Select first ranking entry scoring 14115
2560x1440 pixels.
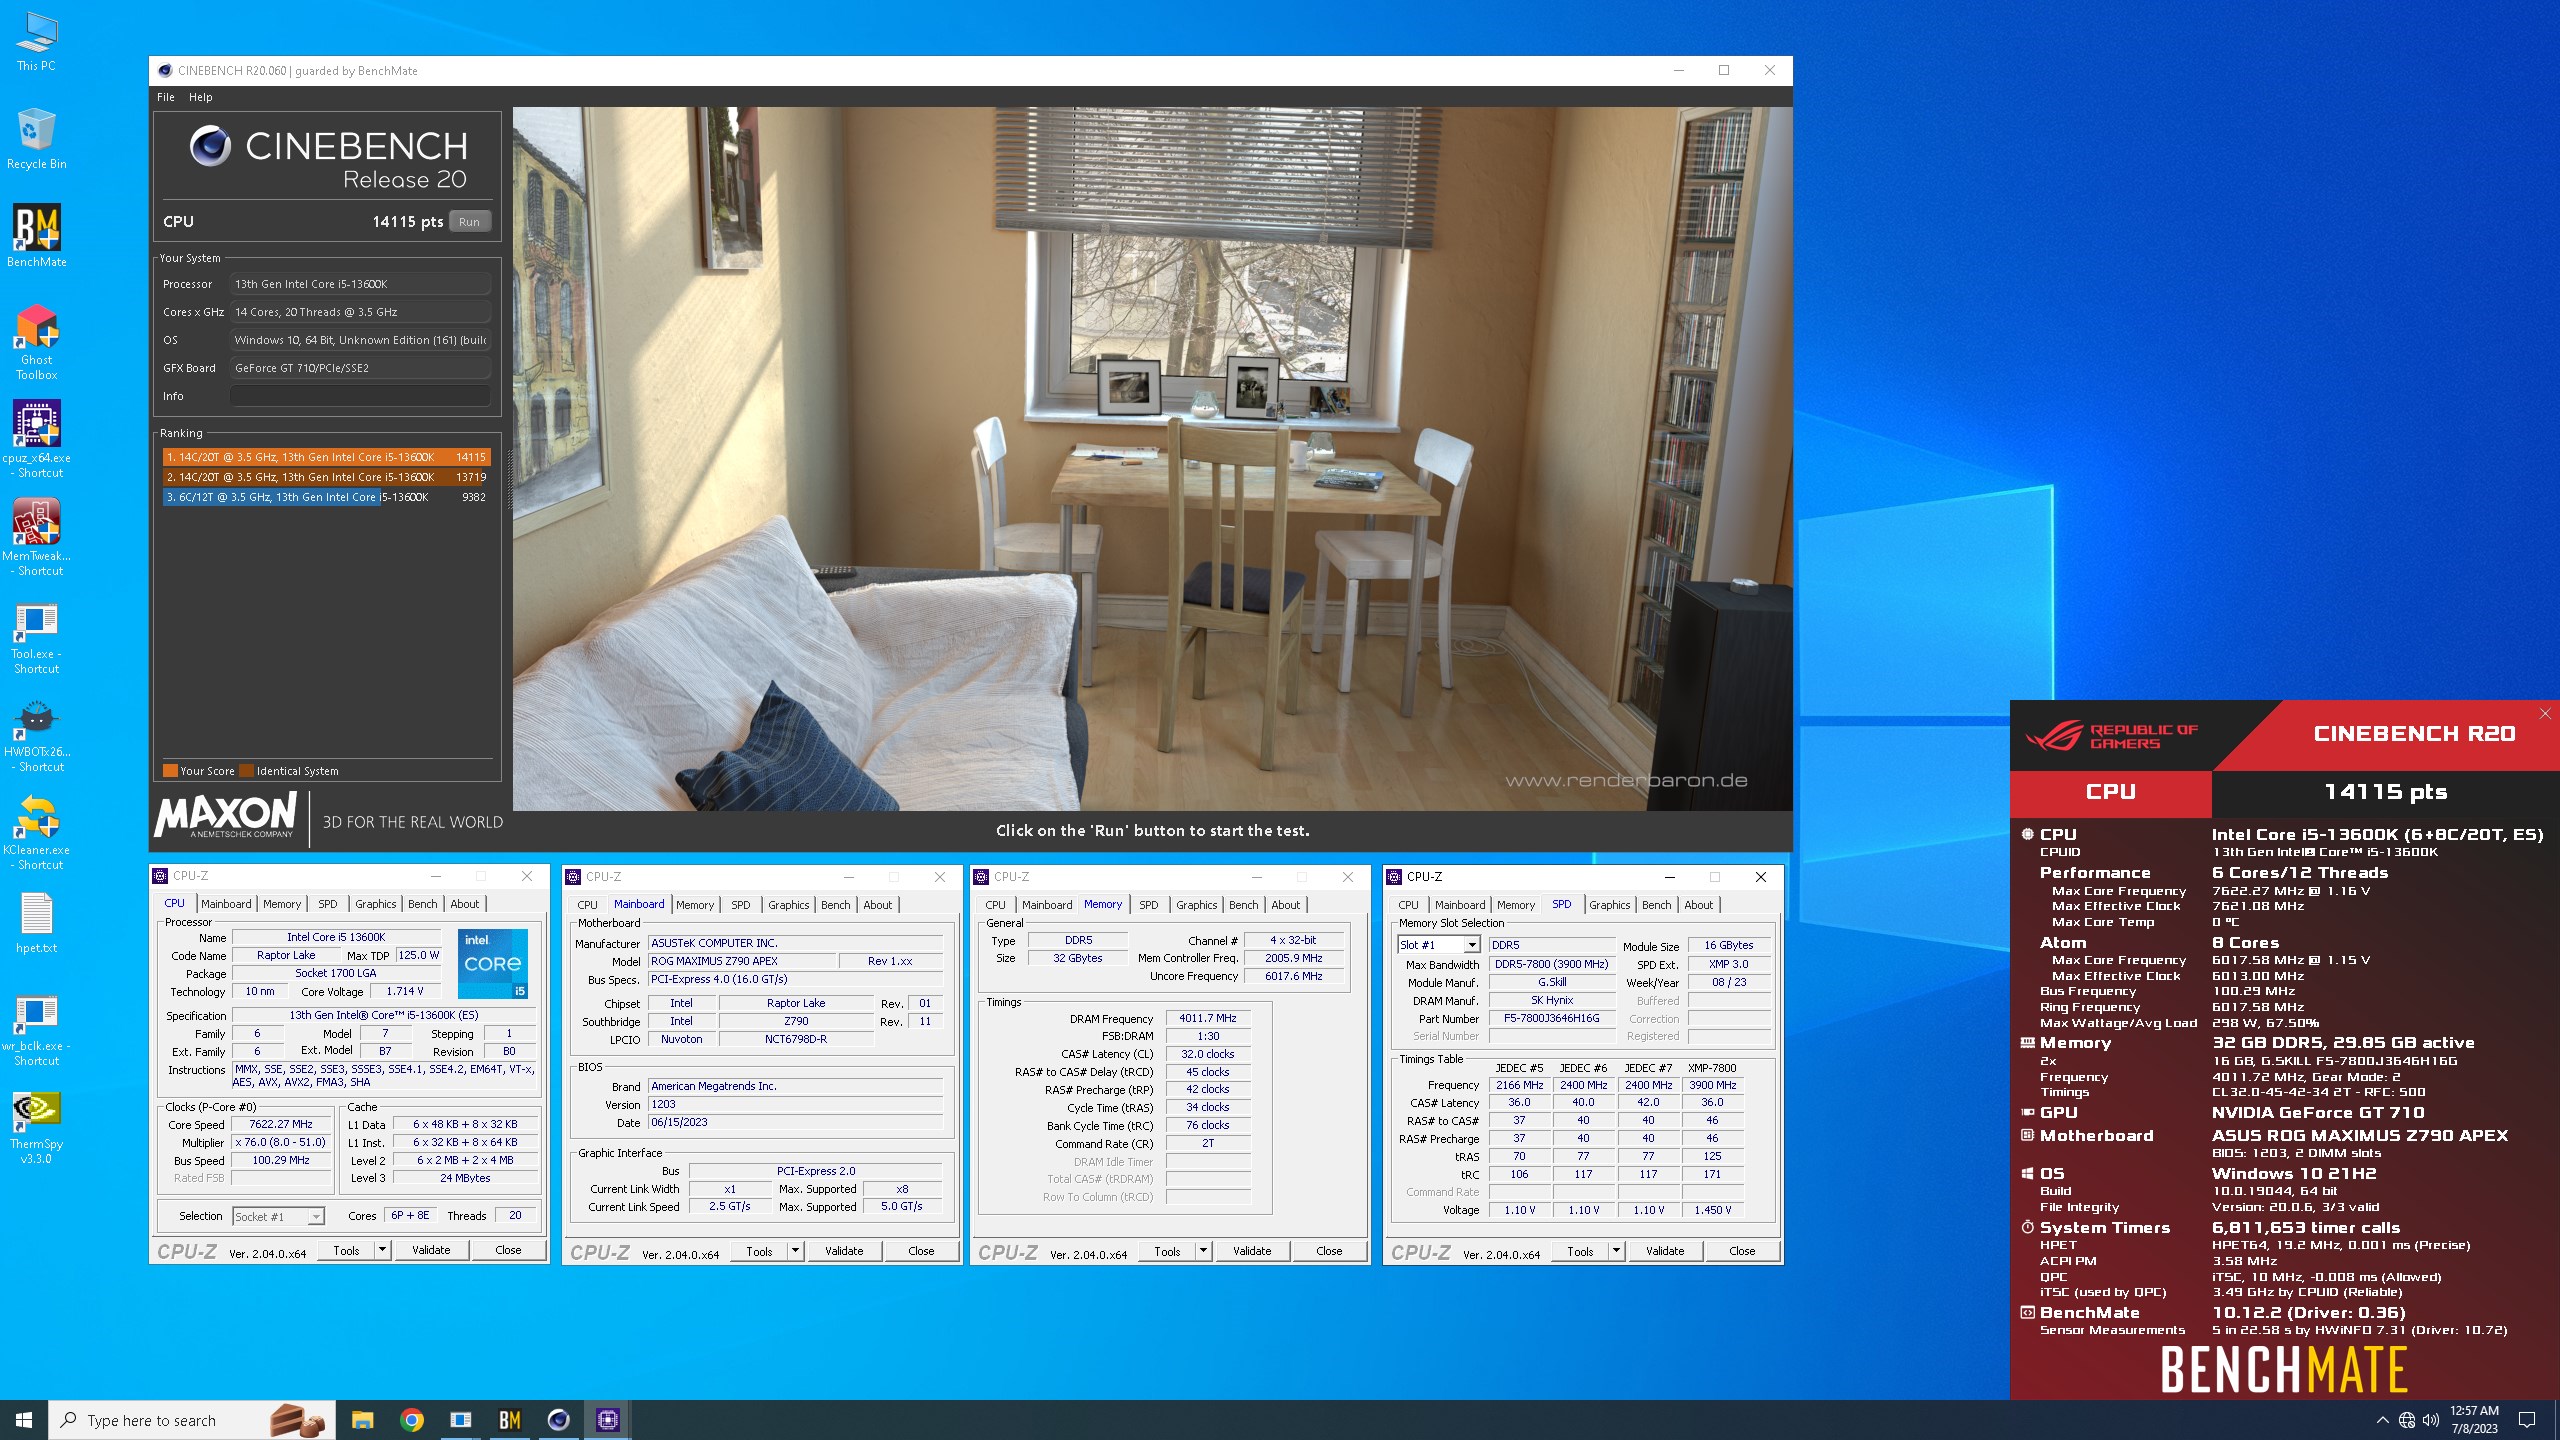326,457
